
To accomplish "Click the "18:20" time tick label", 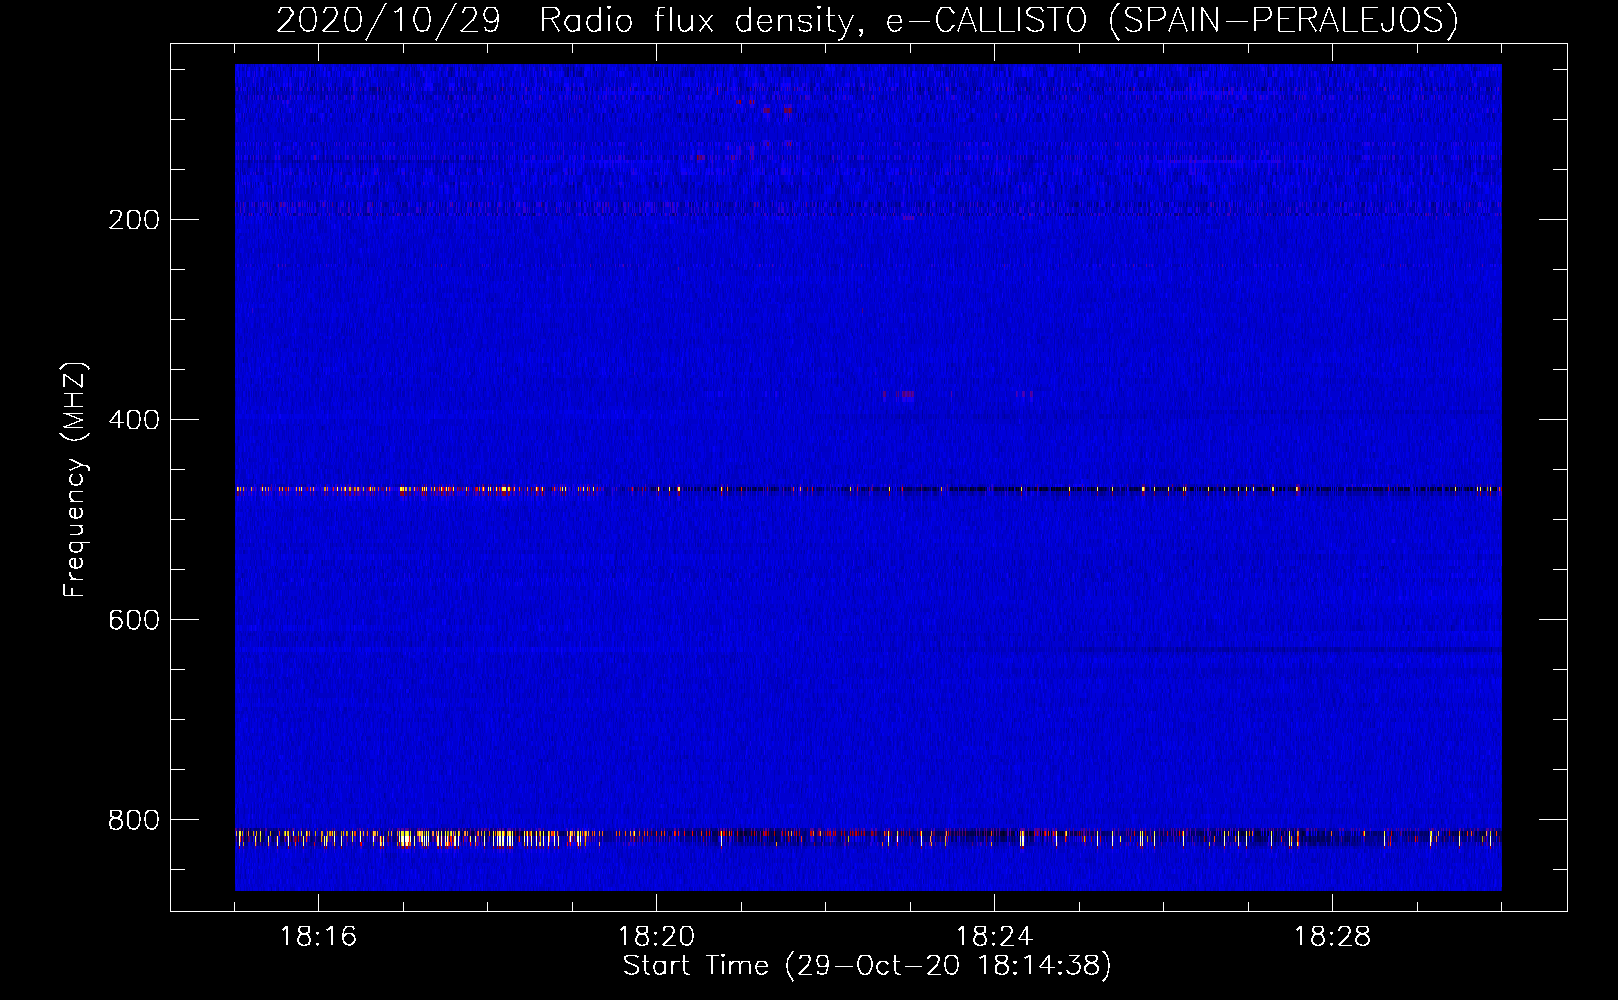I will coord(656,937).
